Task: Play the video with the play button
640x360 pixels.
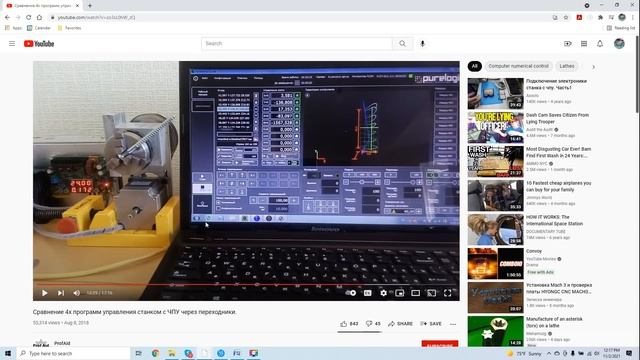Action: (44, 293)
